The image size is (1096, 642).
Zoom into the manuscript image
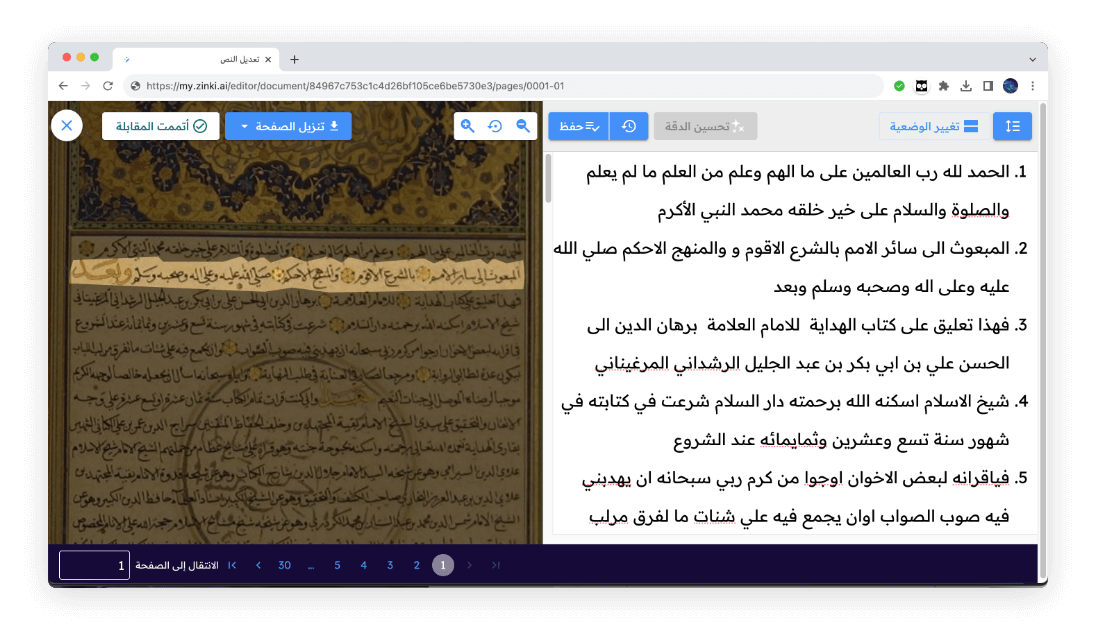[x=467, y=126]
